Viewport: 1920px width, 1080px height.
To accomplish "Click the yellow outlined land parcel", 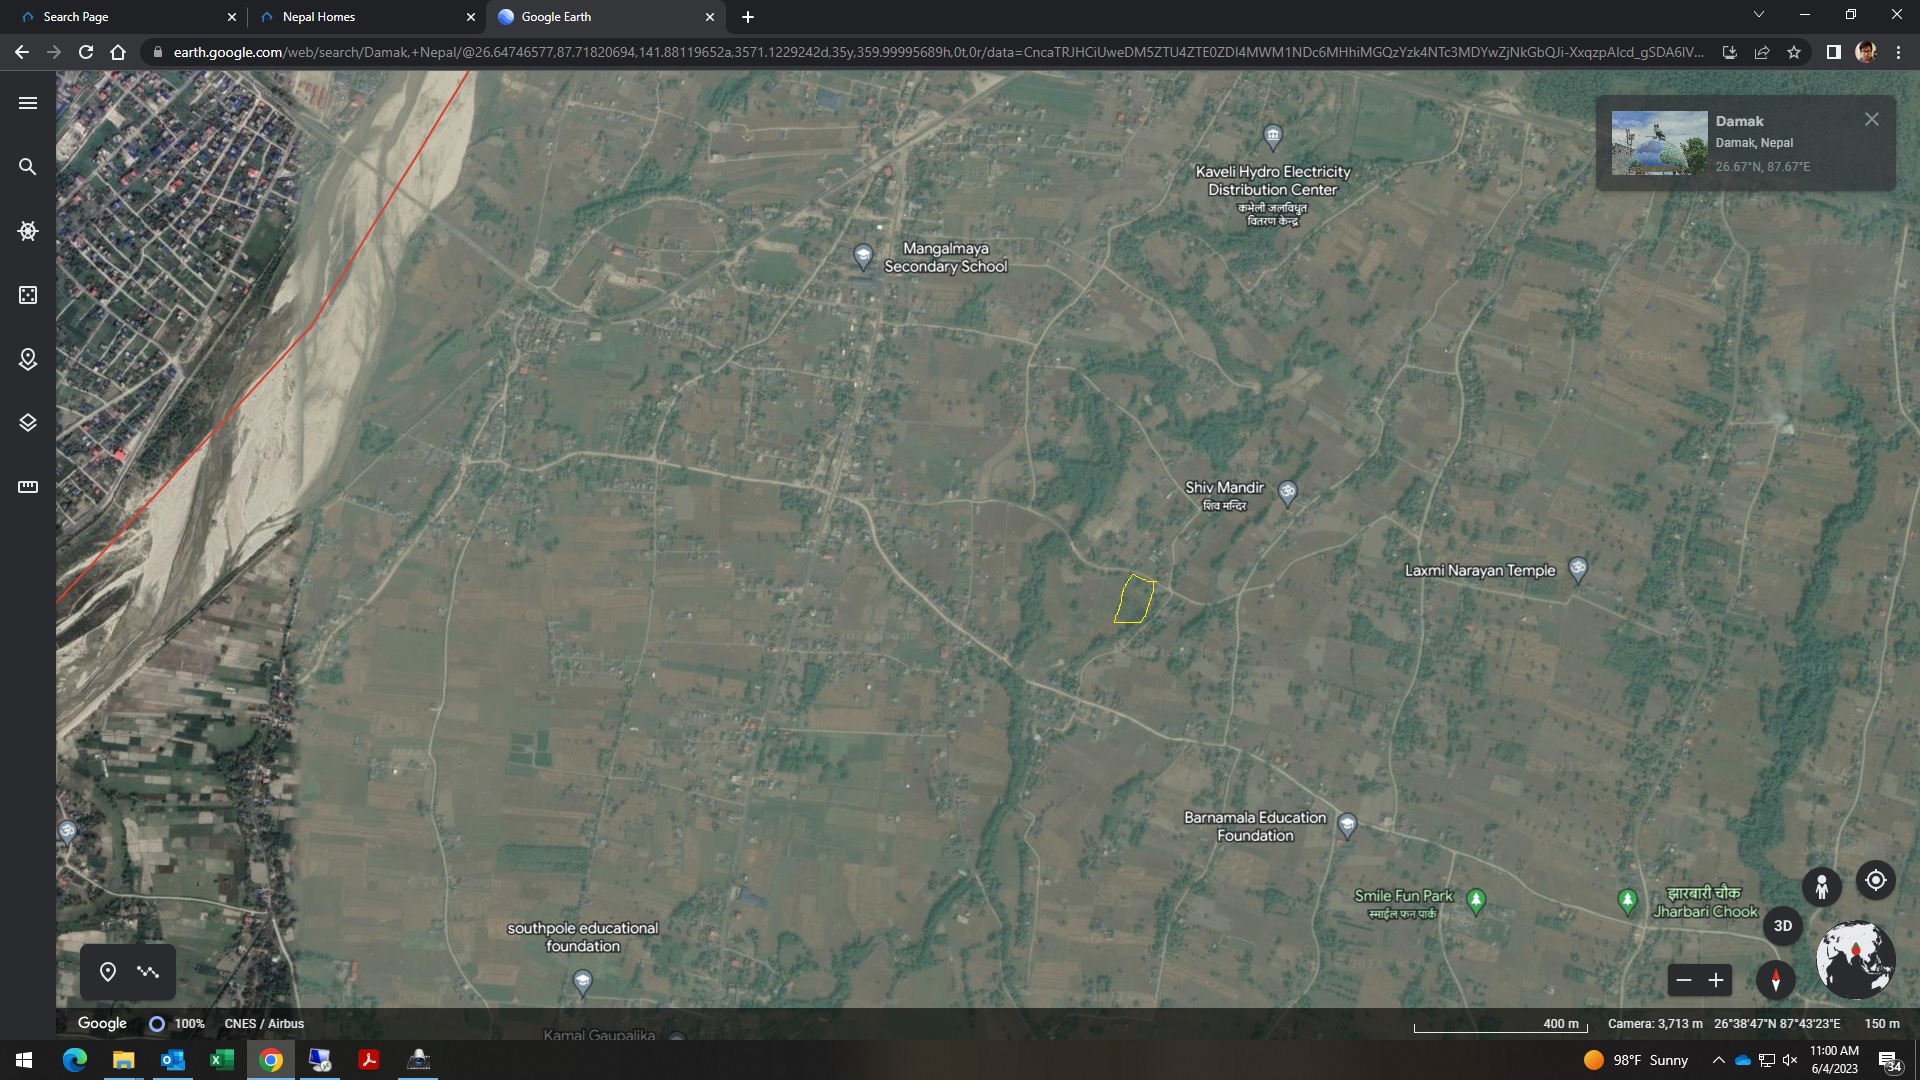I will click(1135, 599).
